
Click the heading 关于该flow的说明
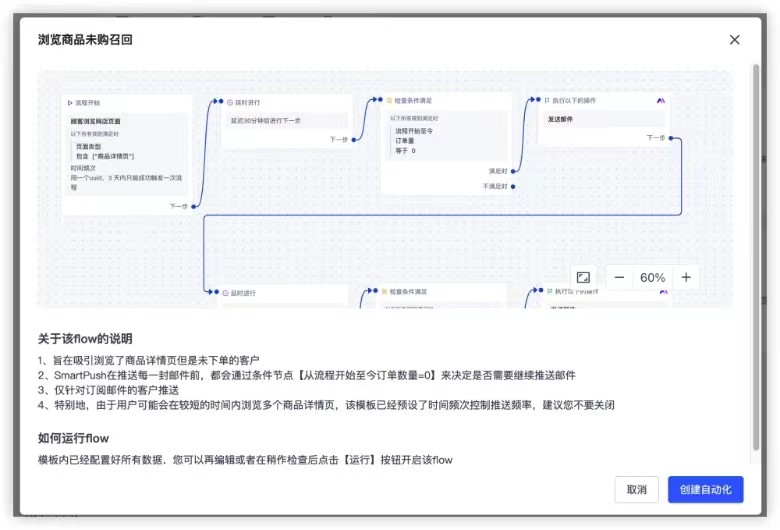click(x=85, y=339)
